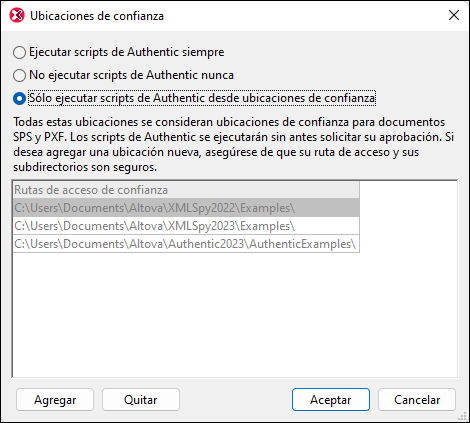Click the Ubicaciones de confianza title bar text

coord(97,16)
